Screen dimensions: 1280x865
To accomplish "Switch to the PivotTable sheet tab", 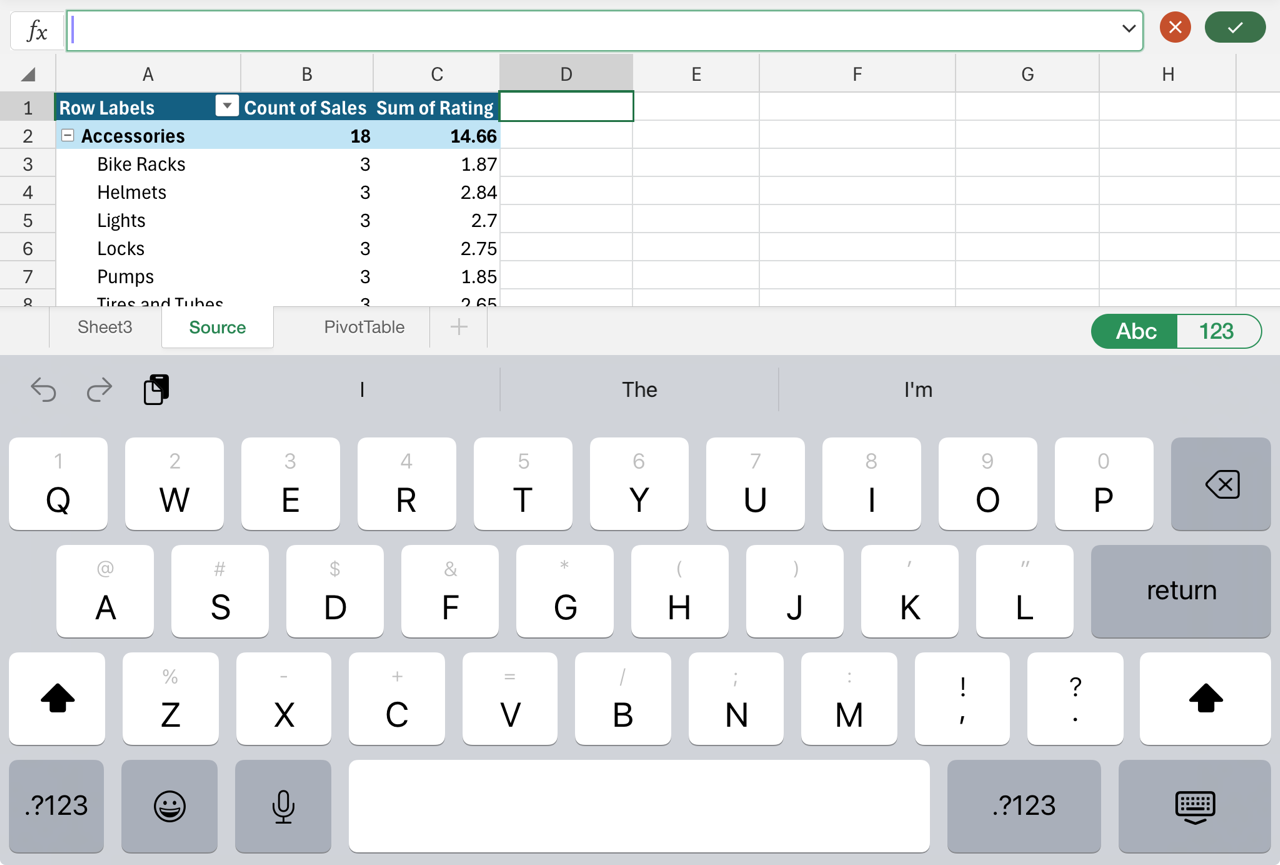I will point(364,327).
